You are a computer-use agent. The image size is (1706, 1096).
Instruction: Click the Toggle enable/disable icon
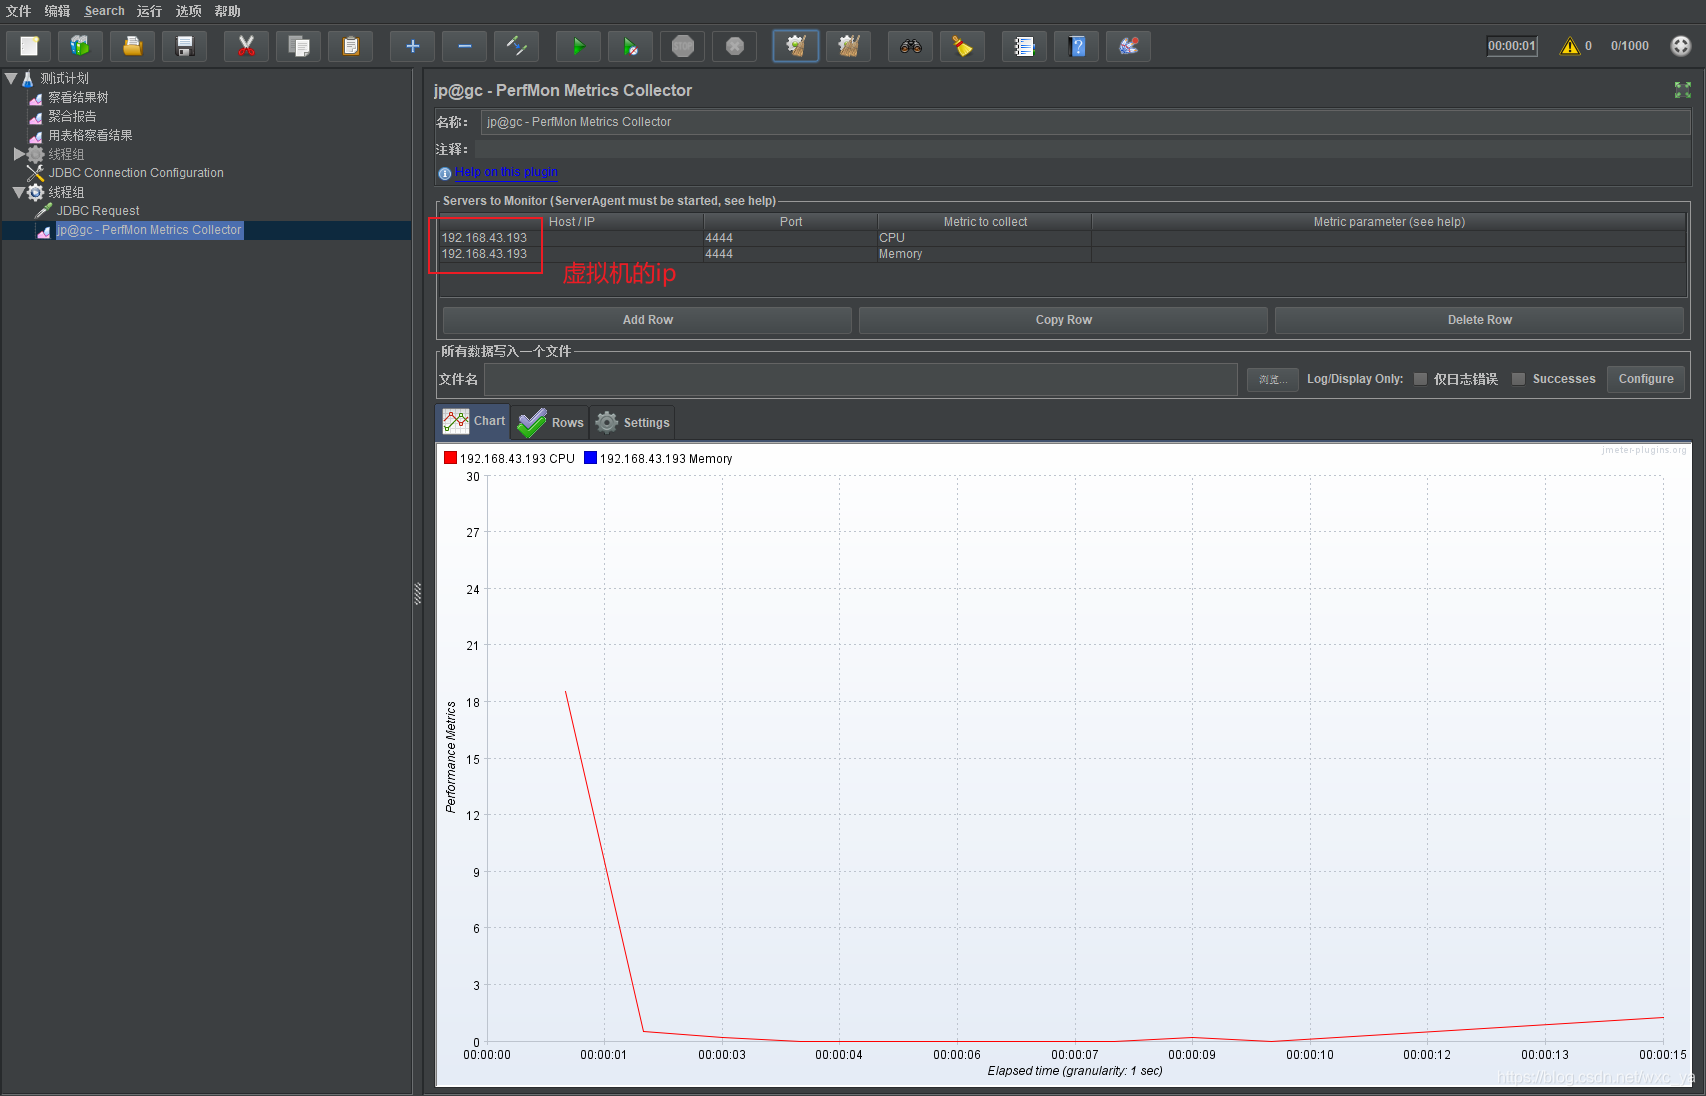(x=516, y=46)
